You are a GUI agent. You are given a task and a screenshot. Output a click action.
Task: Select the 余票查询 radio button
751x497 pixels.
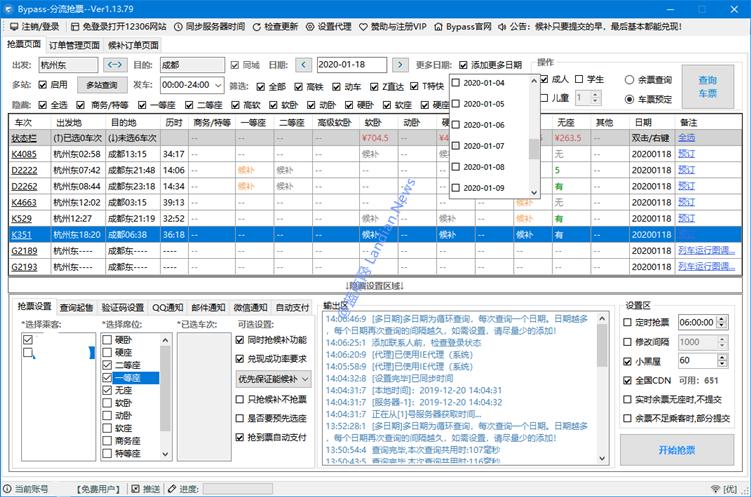630,80
